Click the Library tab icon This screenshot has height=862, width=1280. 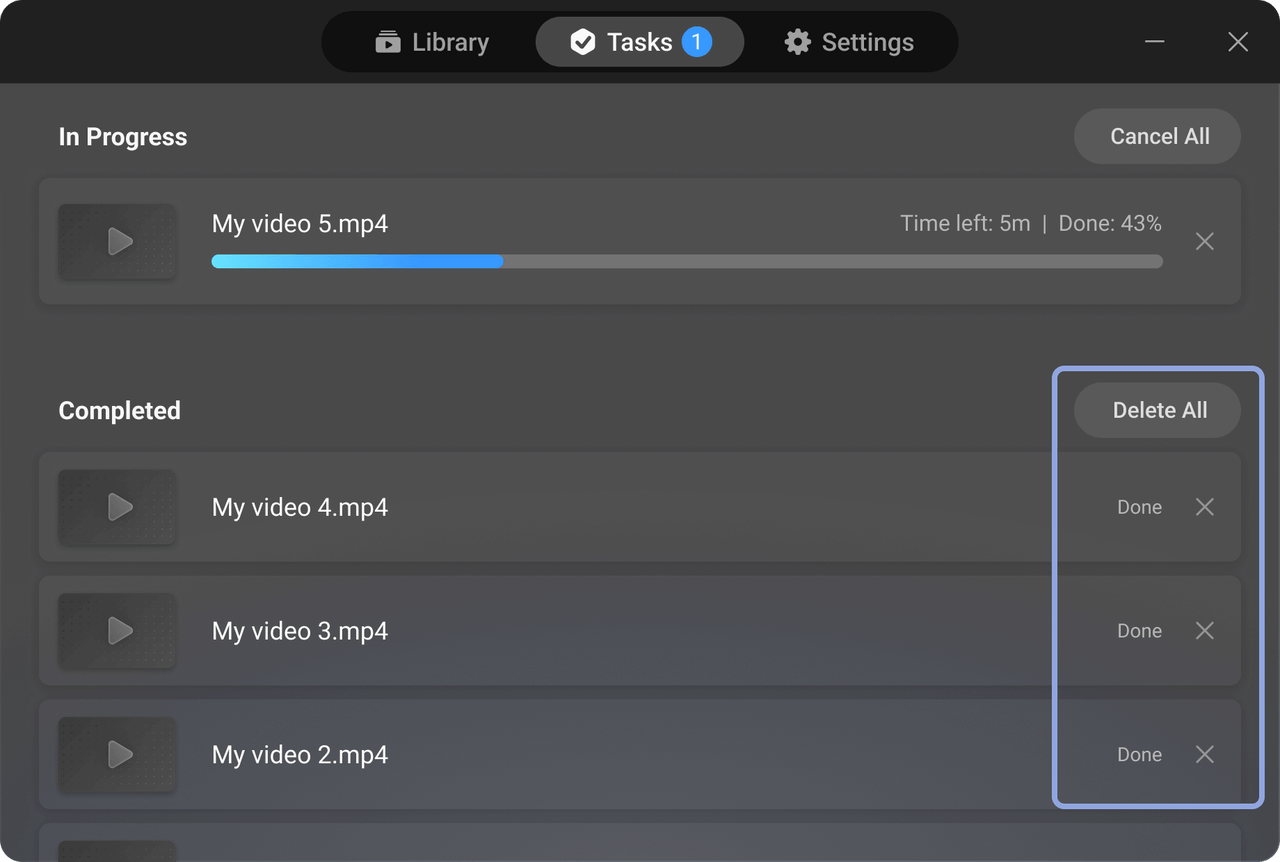point(387,42)
